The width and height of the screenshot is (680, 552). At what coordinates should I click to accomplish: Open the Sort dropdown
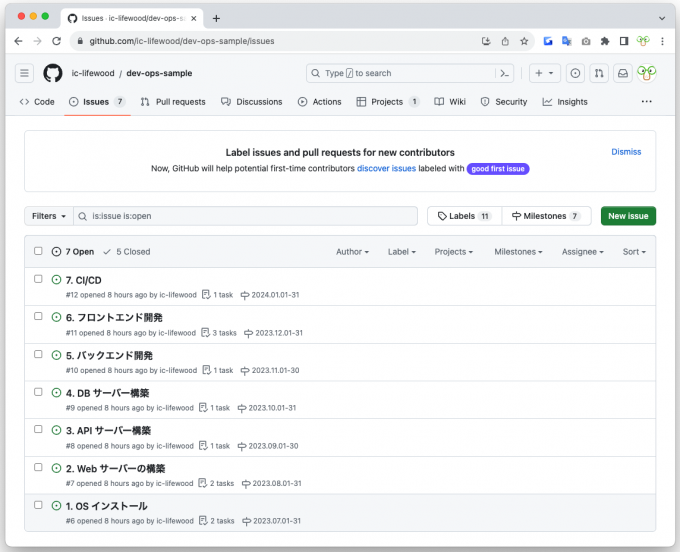click(634, 252)
